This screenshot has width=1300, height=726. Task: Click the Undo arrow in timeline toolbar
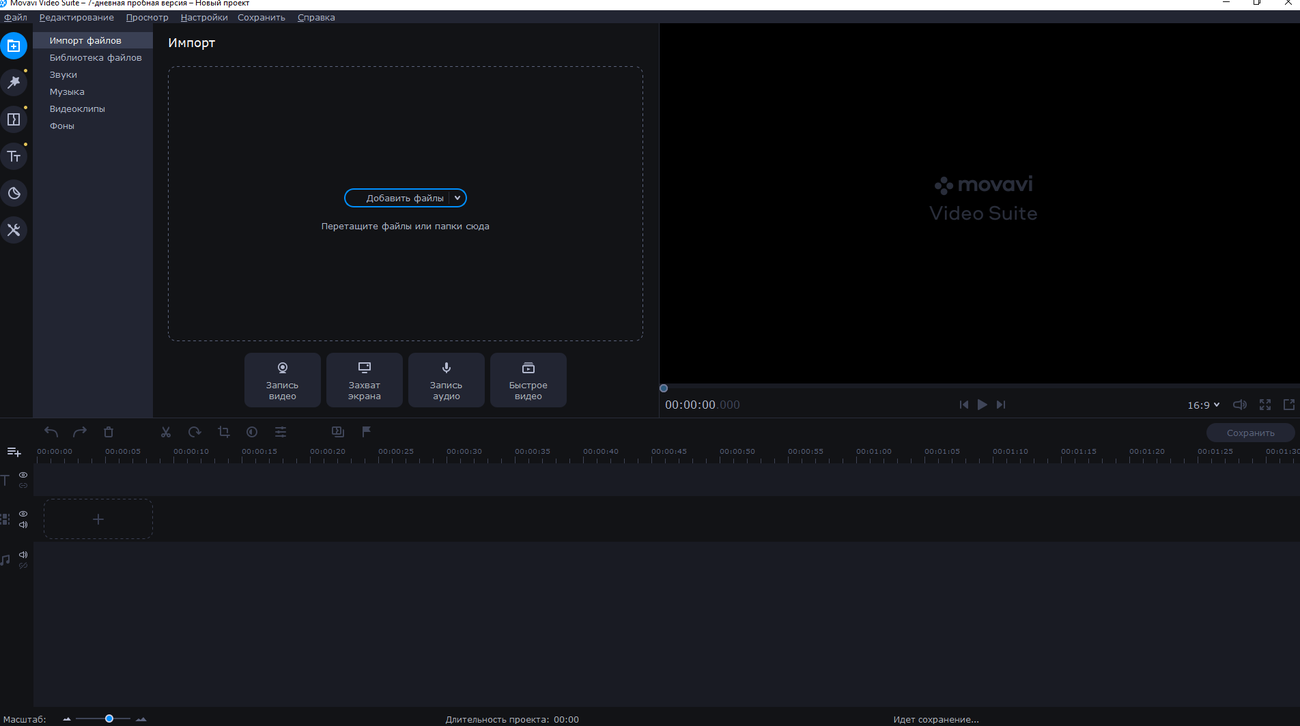click(x=51, y=432)
